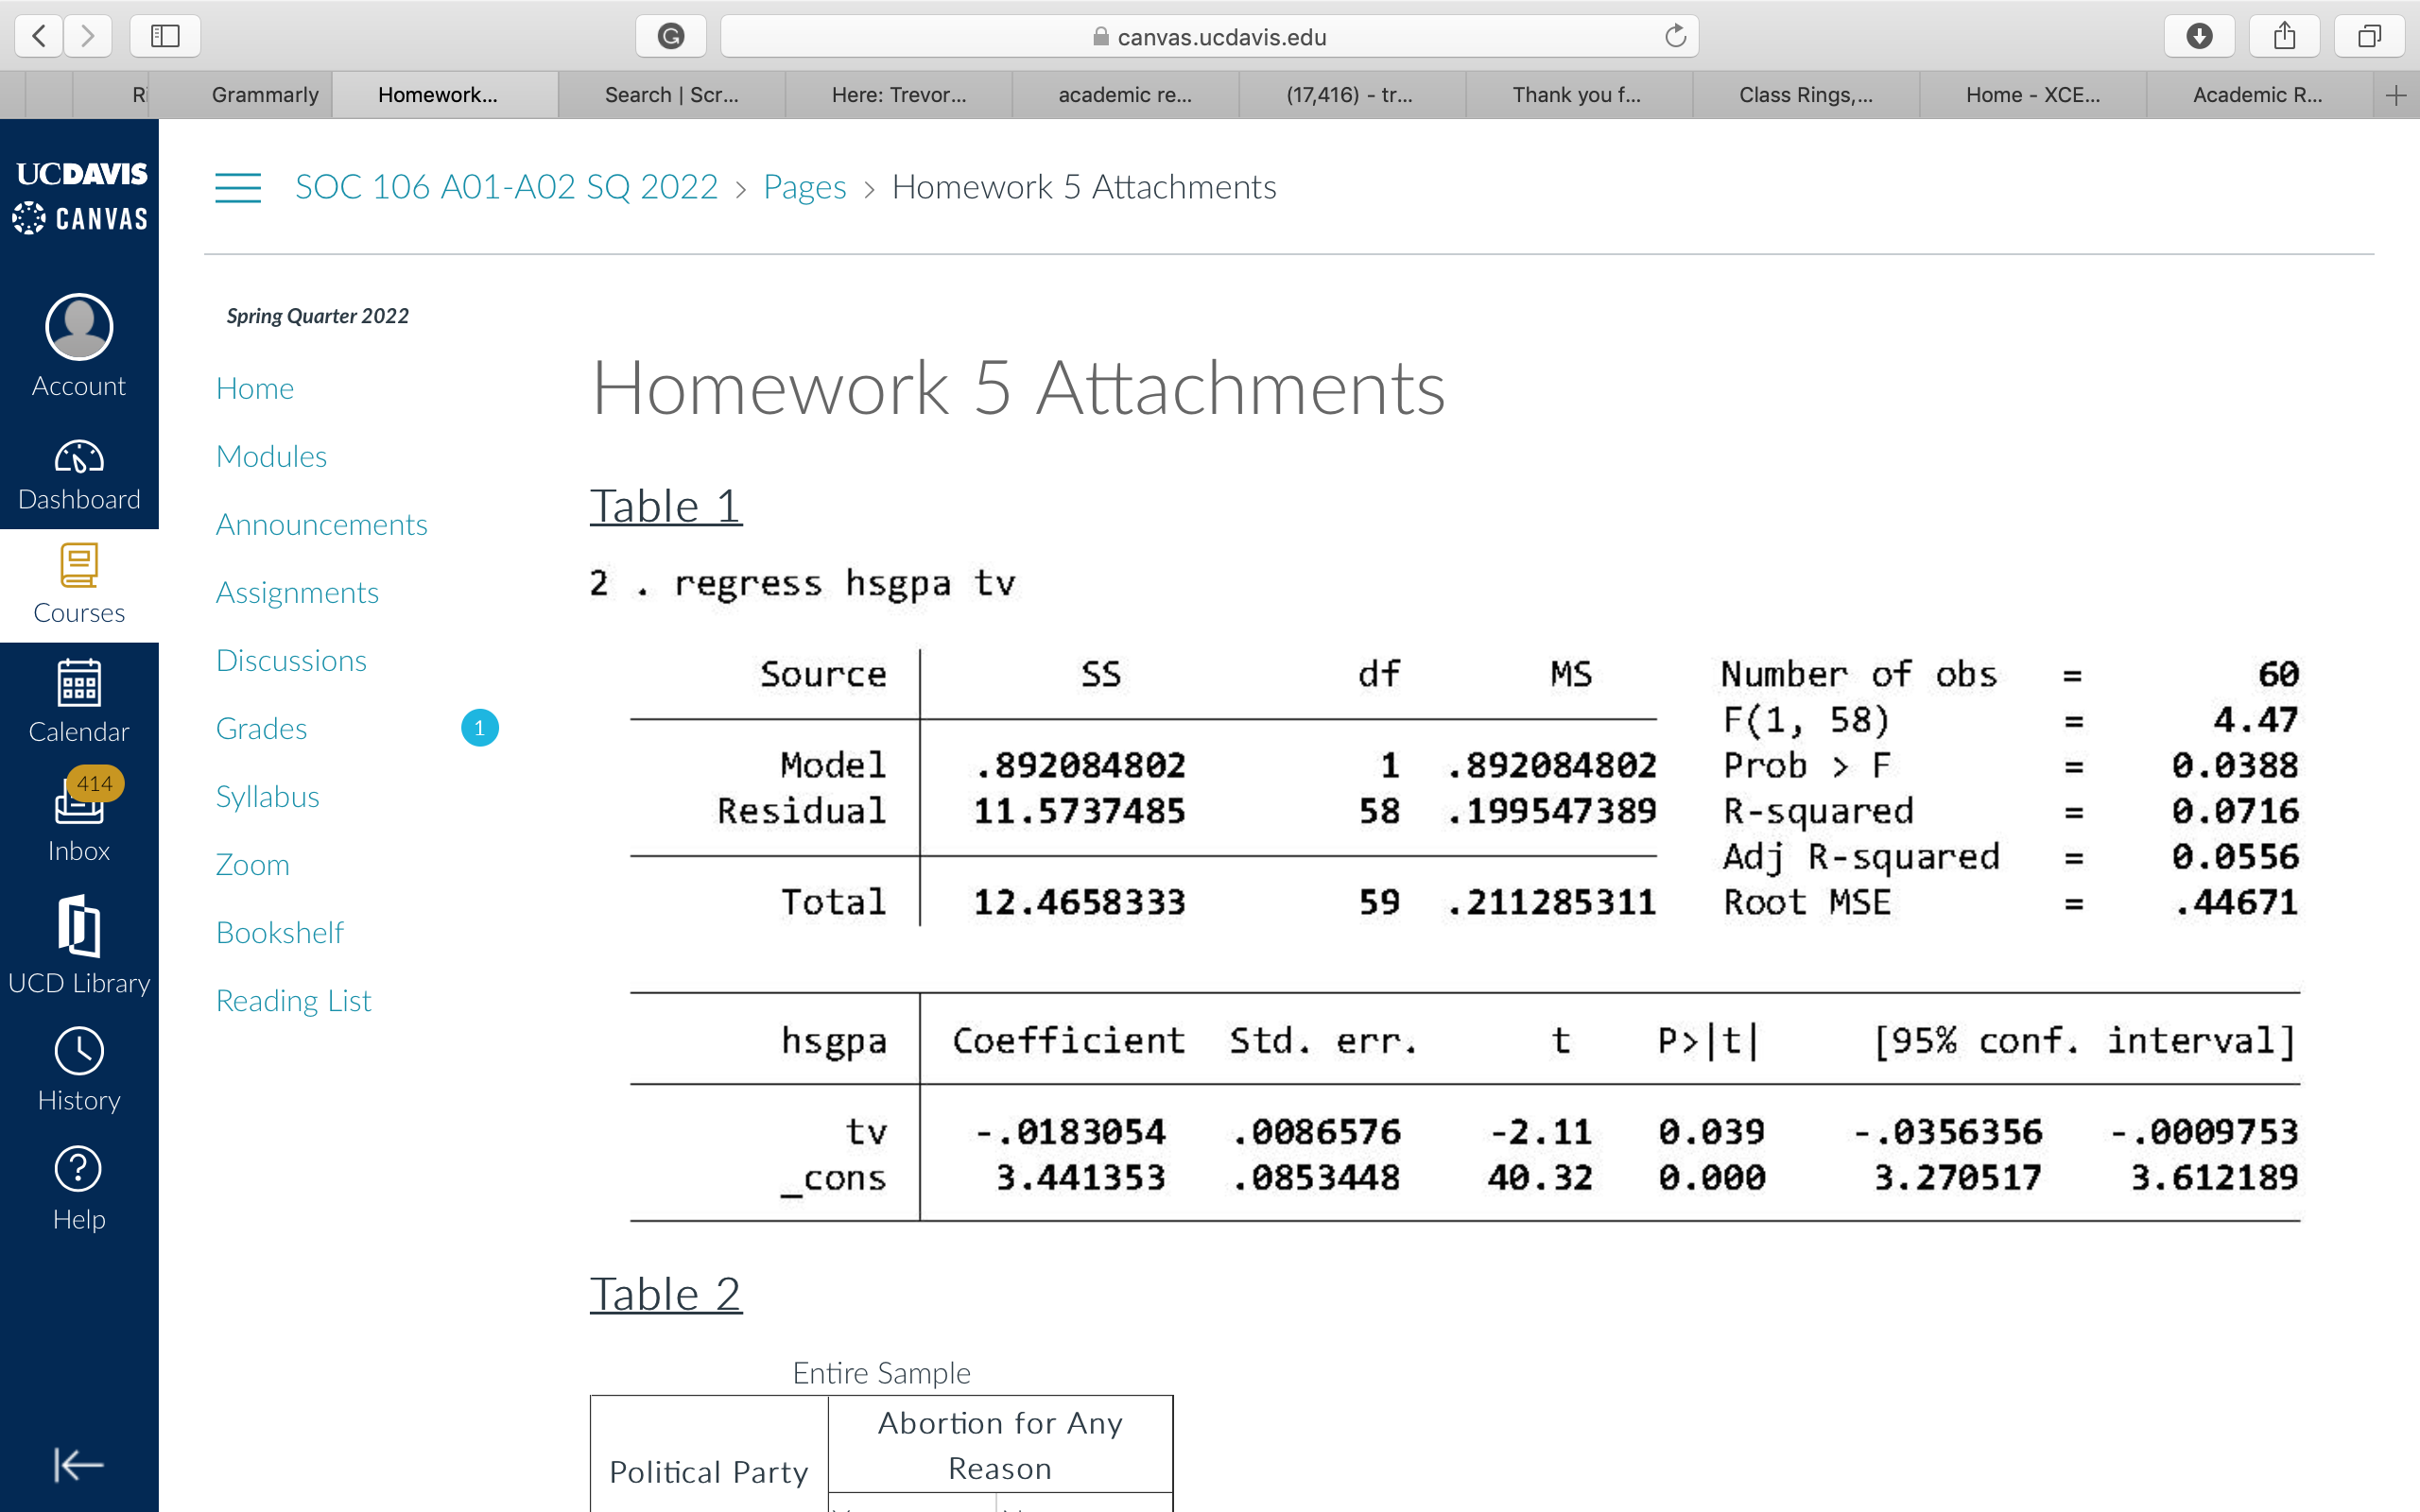Click the canvas.ucdavis.edu address bar
This screenshot has width=2420, height=1512.
tap(1208, 37)
